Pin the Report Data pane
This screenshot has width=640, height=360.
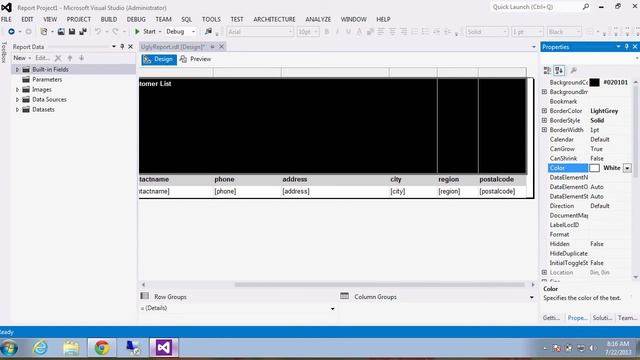(x=122, y=47)
